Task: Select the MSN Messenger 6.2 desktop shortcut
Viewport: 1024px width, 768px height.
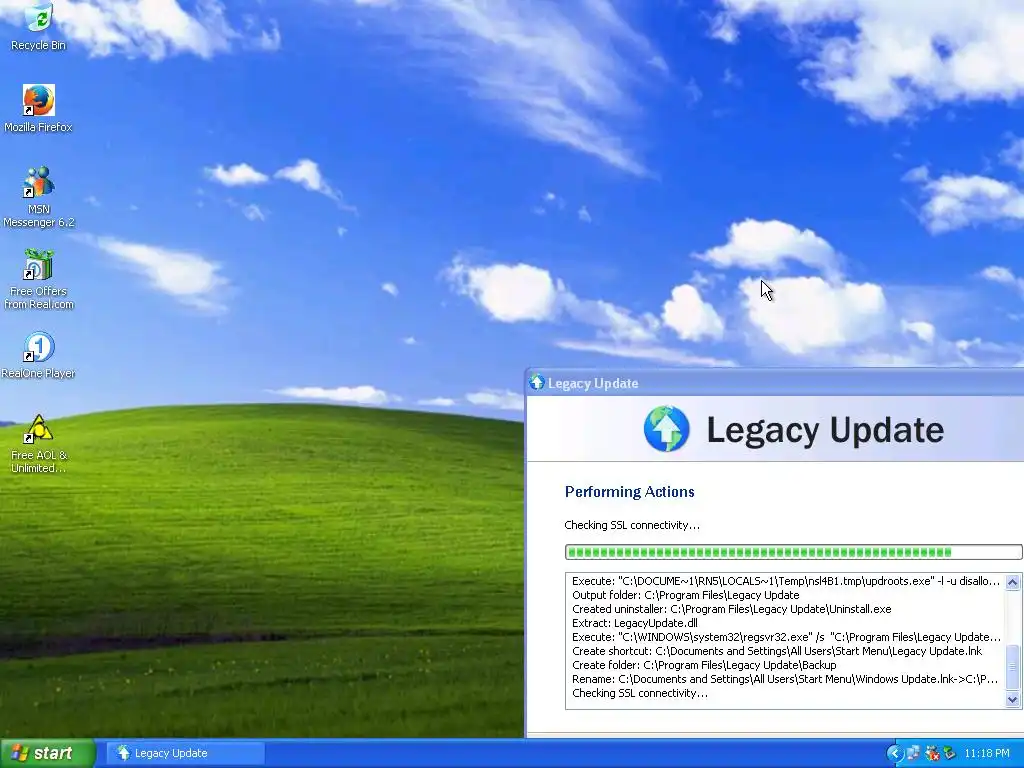Action: [x=39, y=197]
